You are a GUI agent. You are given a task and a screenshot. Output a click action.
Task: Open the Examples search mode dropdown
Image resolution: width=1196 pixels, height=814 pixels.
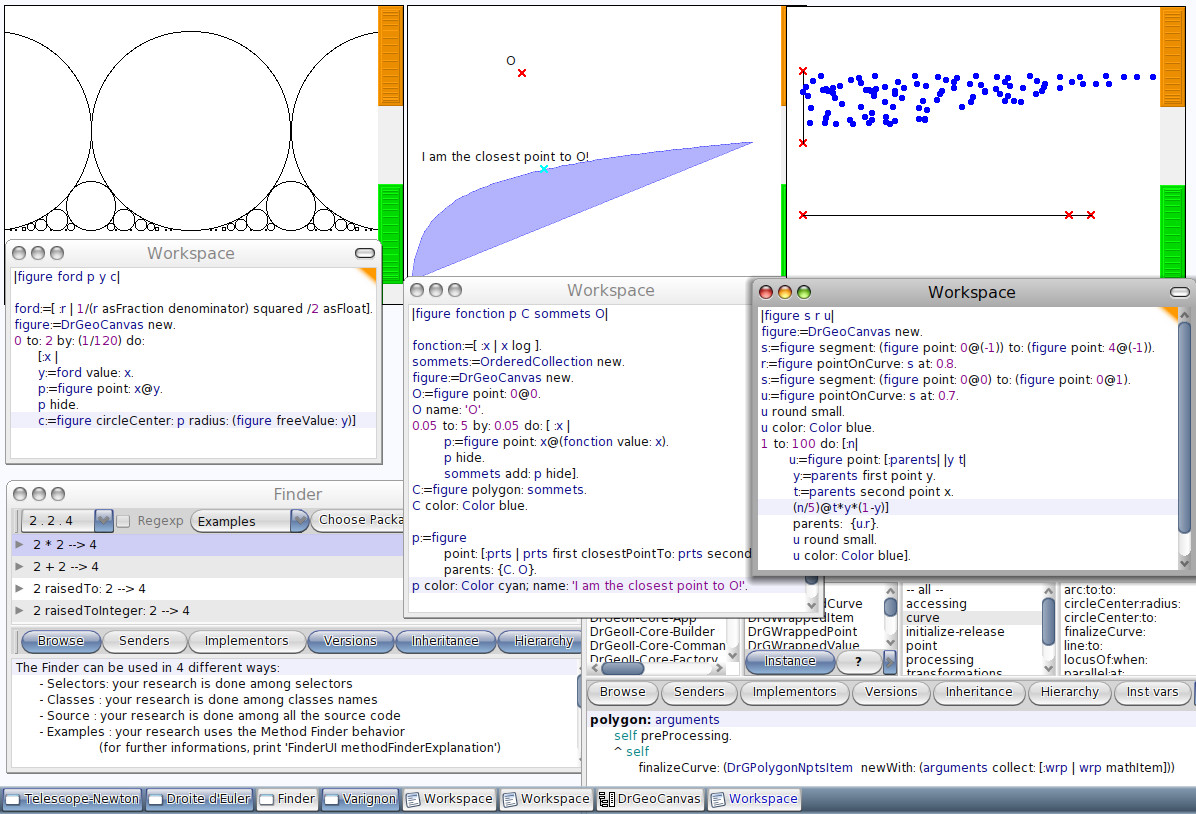[250, 521]
